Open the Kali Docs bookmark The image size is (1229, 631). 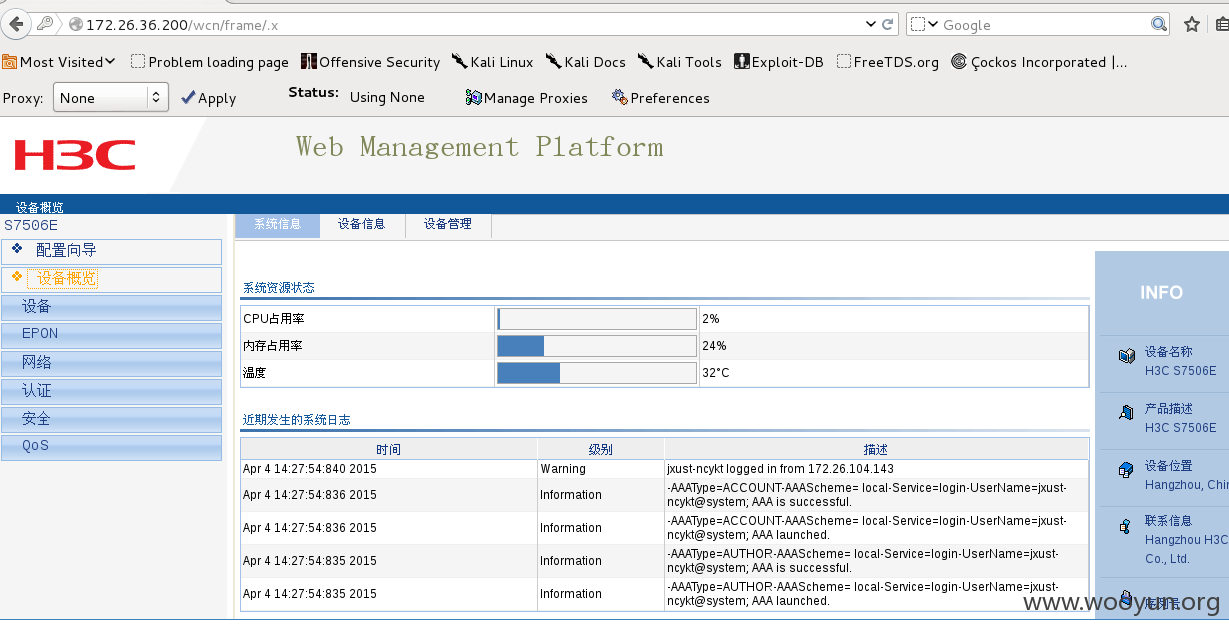point(585,62)
